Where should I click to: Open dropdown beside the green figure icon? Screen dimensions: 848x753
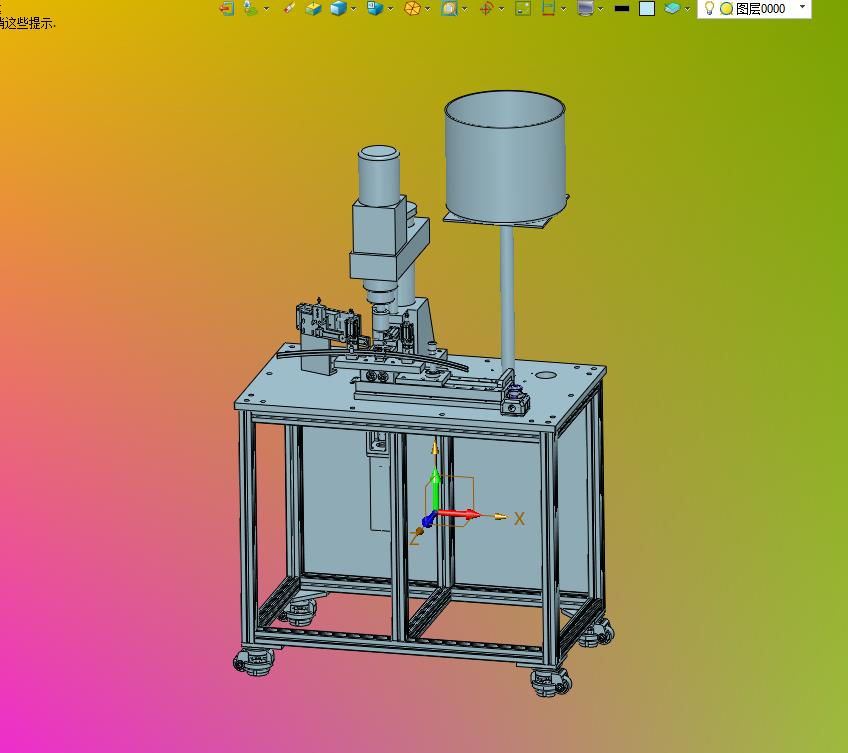pos(266,9)
